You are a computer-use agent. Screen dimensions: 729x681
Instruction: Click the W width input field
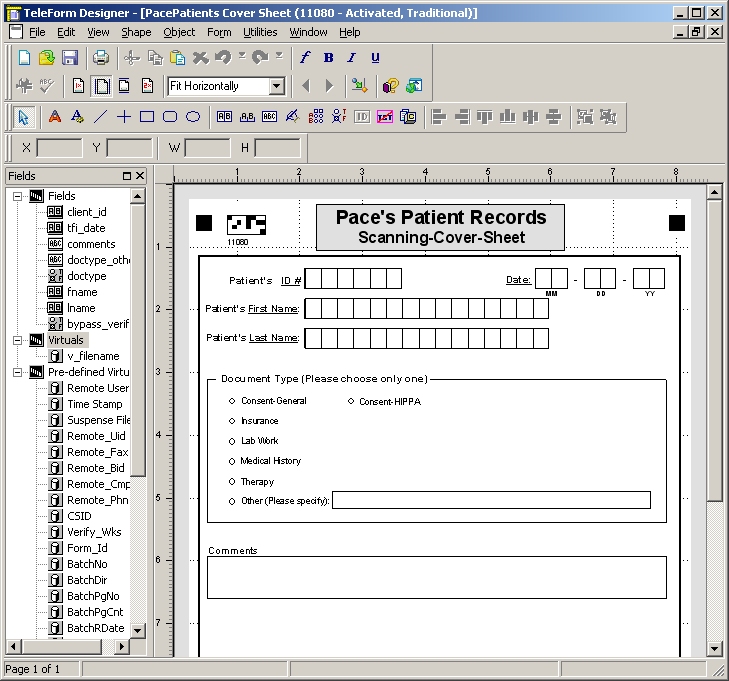pos(207,148)
